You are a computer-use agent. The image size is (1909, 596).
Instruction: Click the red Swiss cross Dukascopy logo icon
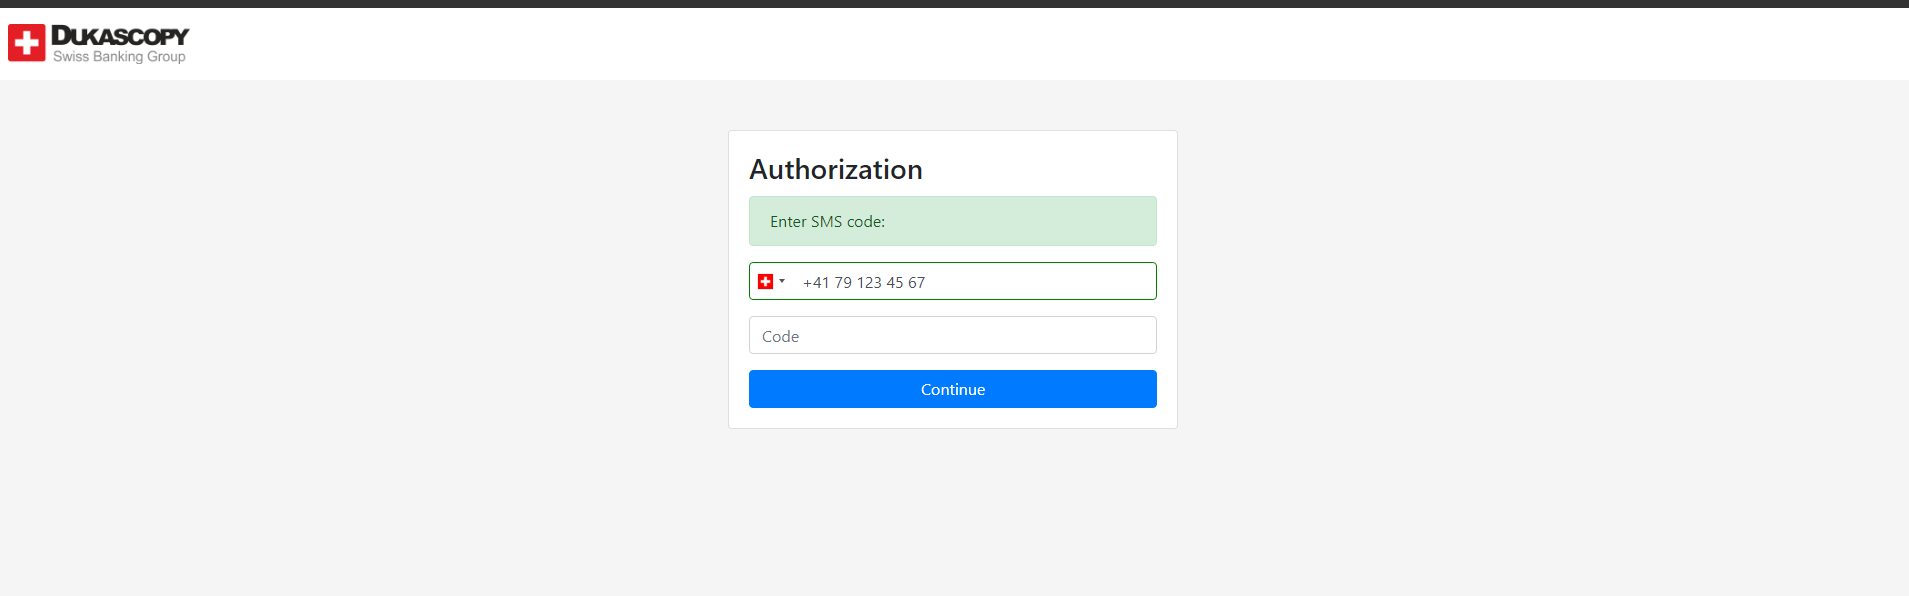27,43
